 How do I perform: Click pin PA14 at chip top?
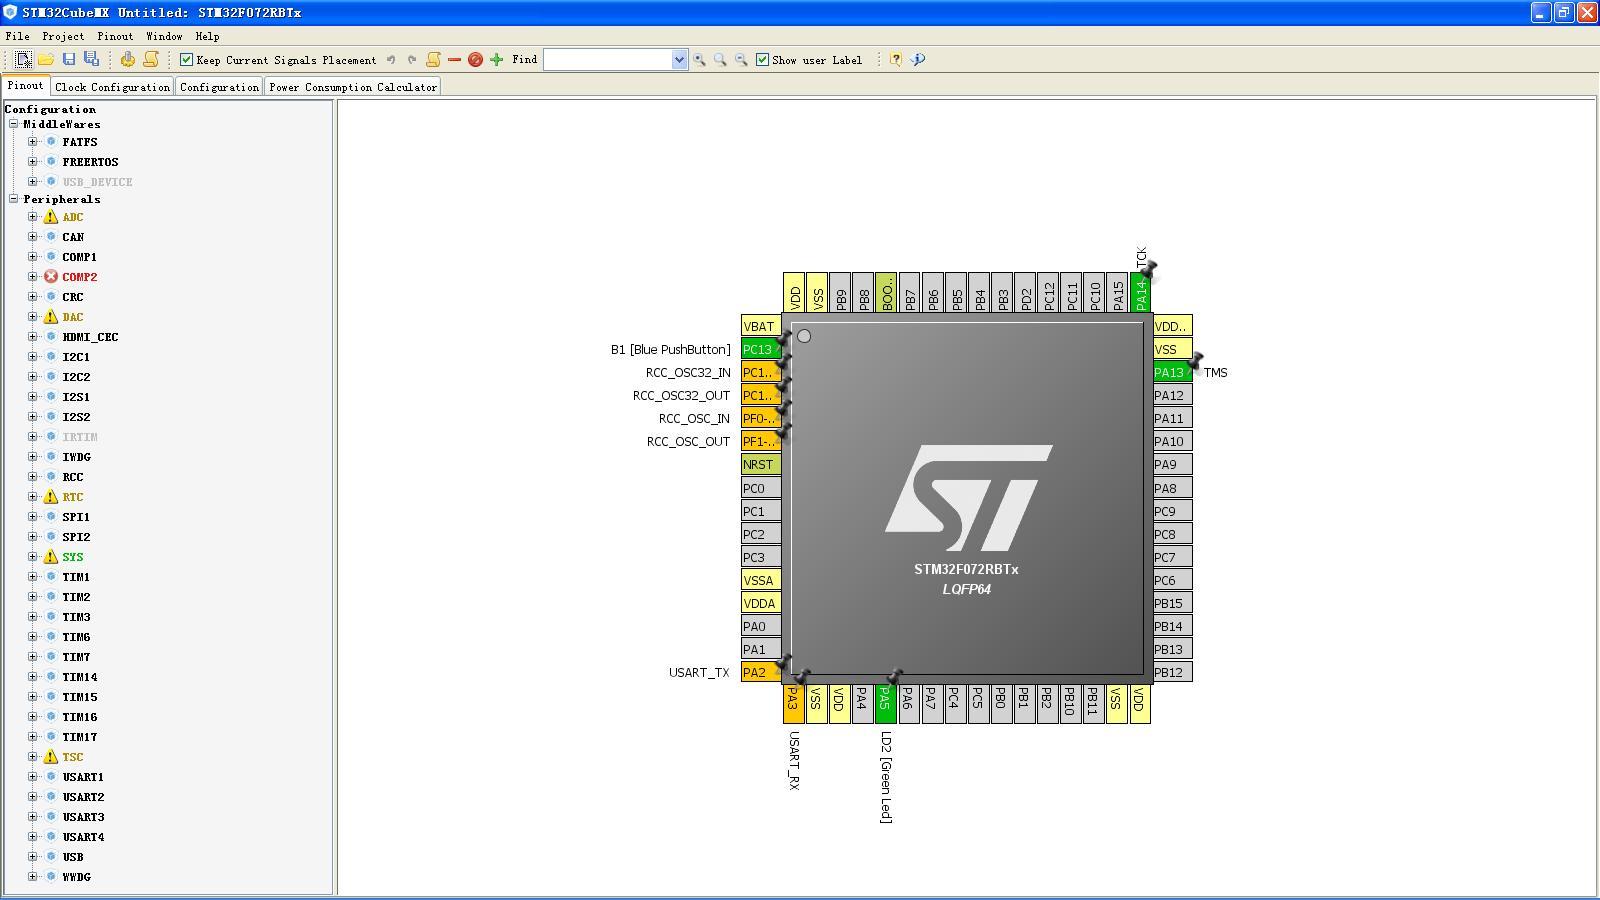(x=1140, y=292)
